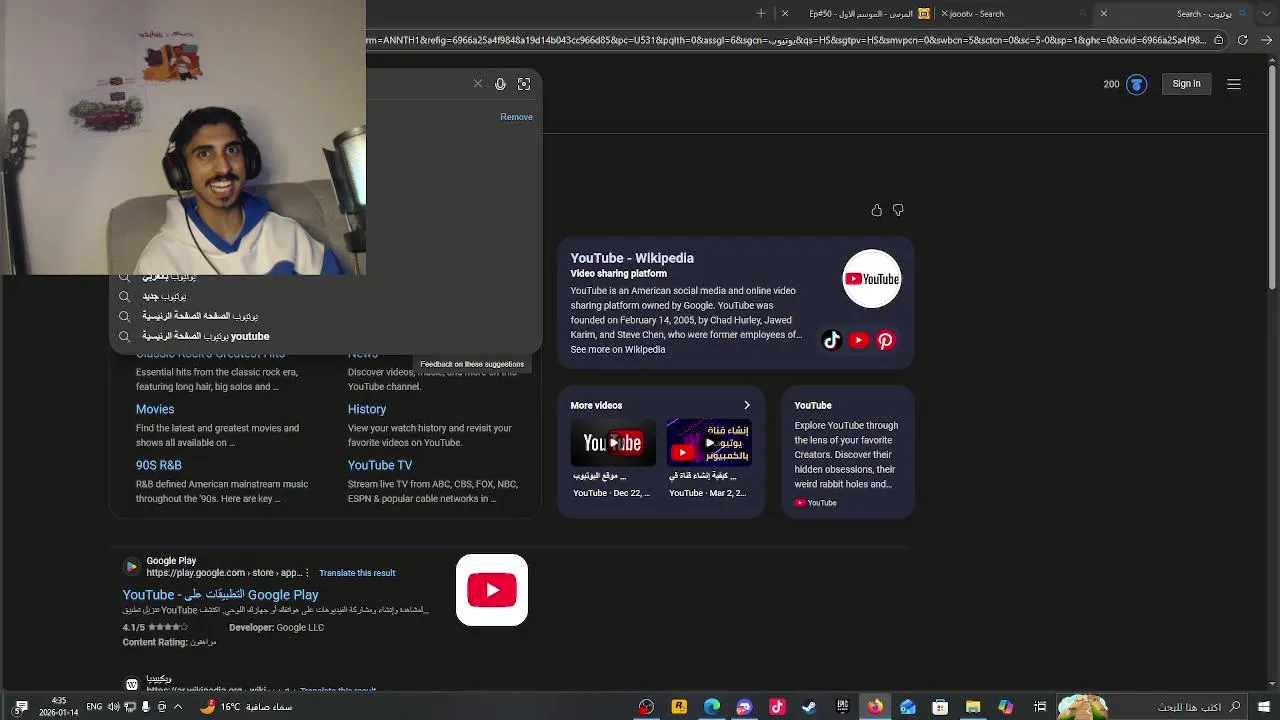This screenshot has width=1280, height=720.
Task: Open Outlook mail from the taskbar
Action: 908,707
